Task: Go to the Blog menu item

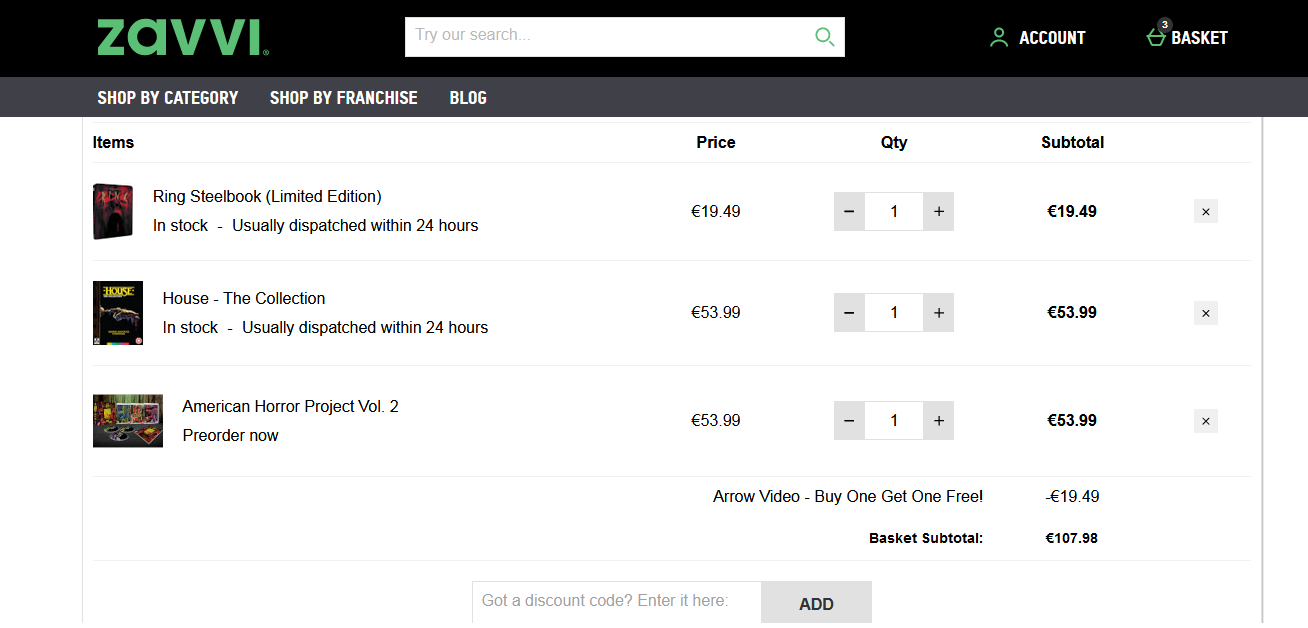Action: [x=468, y=97]
